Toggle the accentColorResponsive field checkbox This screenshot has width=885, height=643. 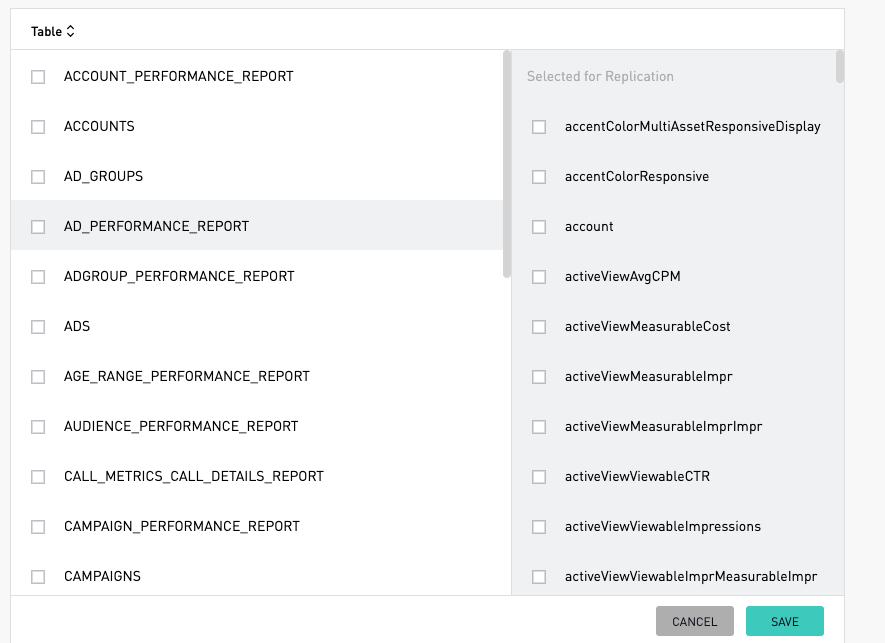[539, 177]
